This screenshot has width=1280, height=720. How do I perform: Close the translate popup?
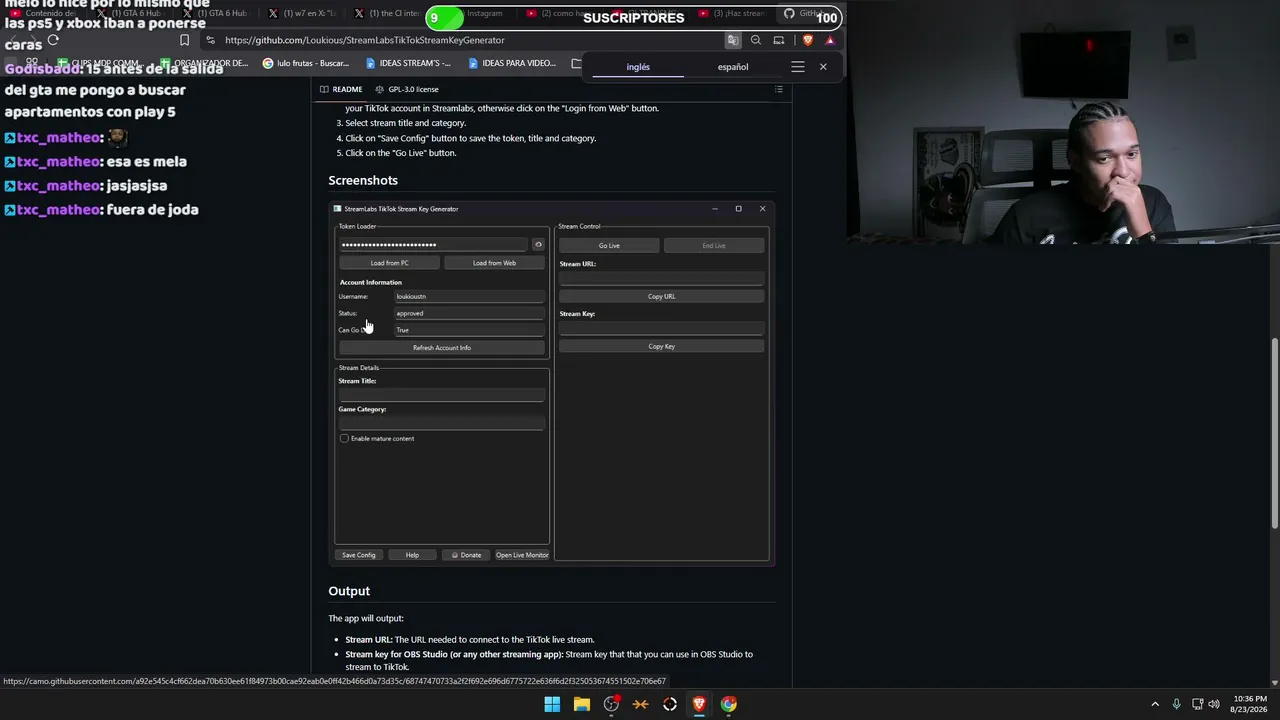pyautogui.click(x=823, y=67)
